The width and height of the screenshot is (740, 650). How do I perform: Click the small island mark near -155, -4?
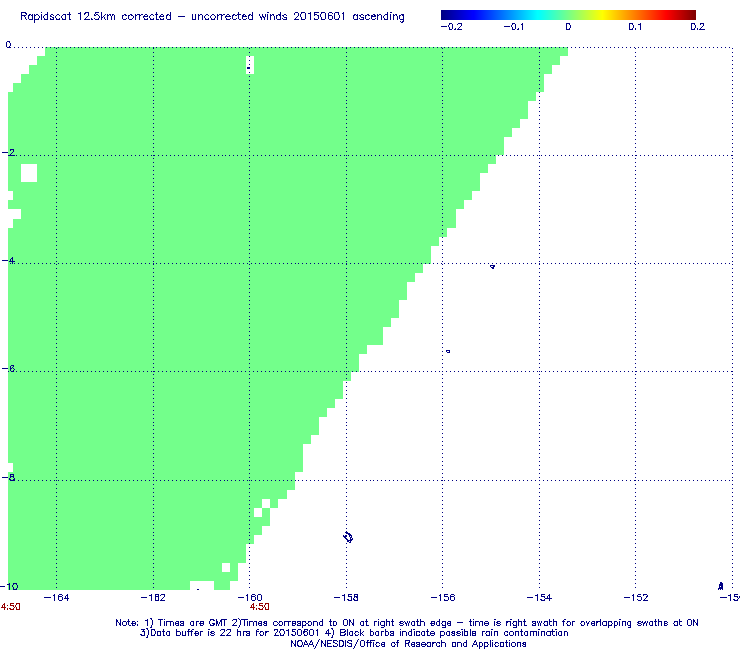click(x=492, y=267)
